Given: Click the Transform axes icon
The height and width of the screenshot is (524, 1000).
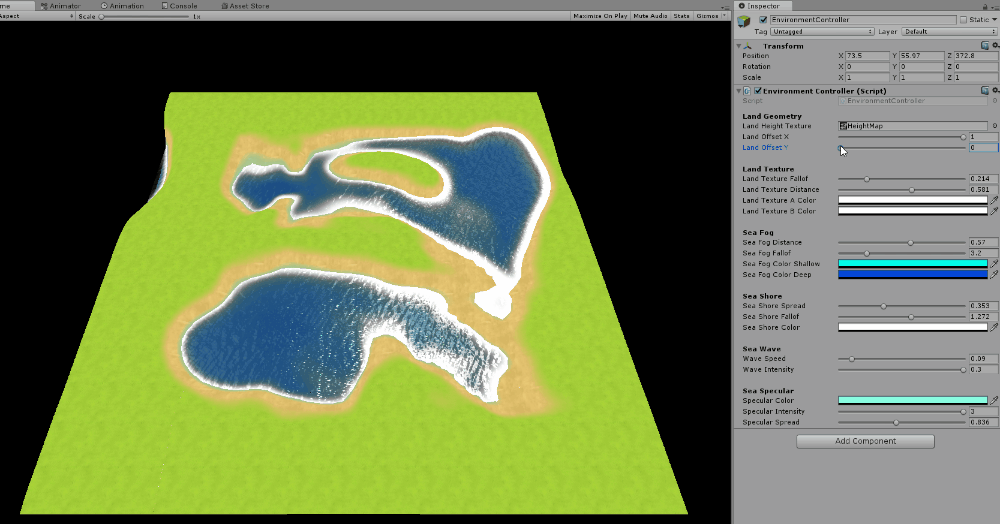Looking at the screenshot, I should [749, 46].
